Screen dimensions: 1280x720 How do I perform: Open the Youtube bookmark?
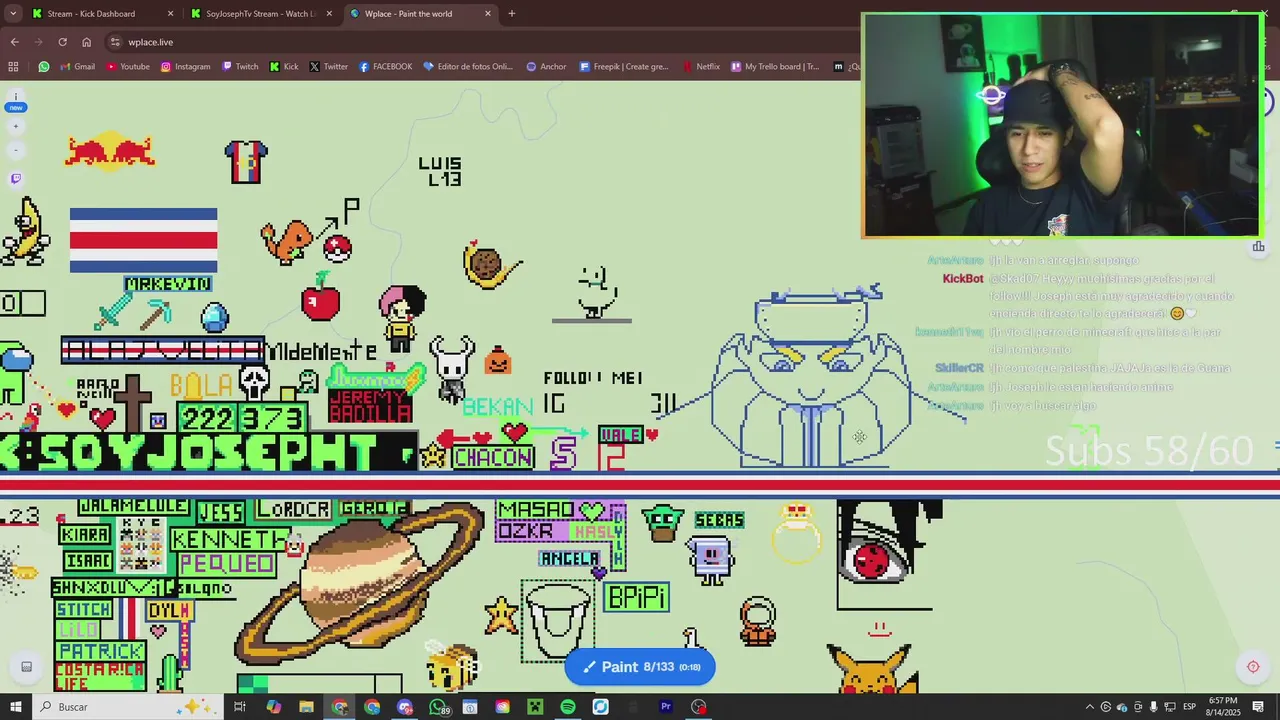coord(128,67)
